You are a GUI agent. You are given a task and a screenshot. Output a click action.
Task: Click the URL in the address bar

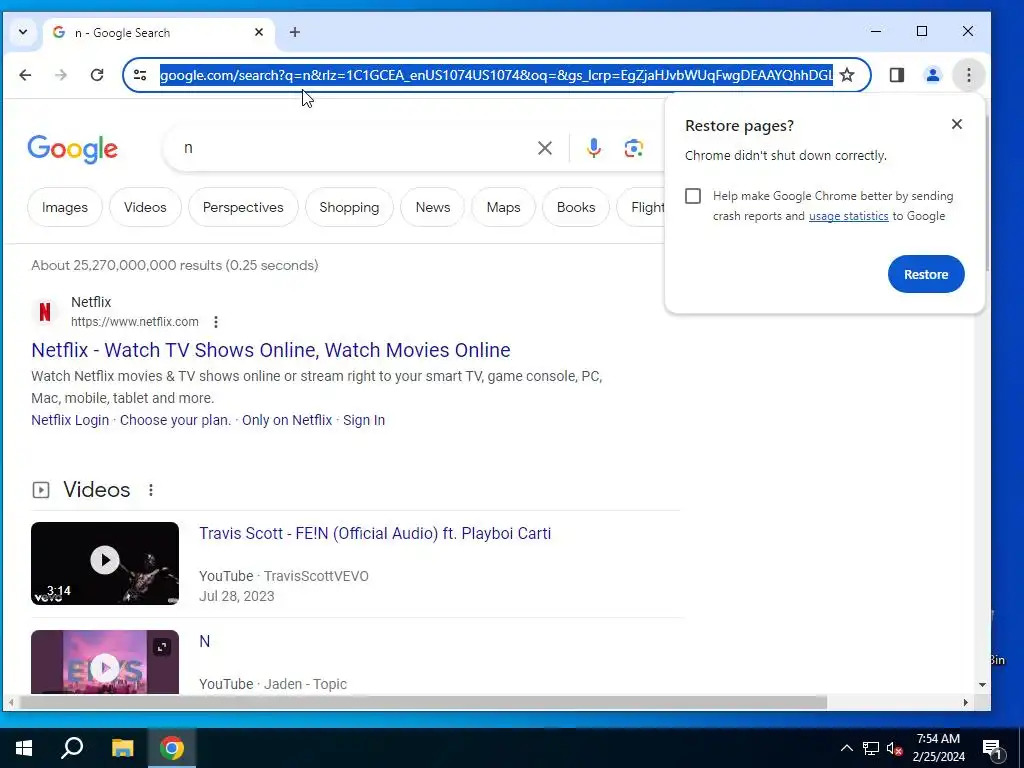click(496, 75)
